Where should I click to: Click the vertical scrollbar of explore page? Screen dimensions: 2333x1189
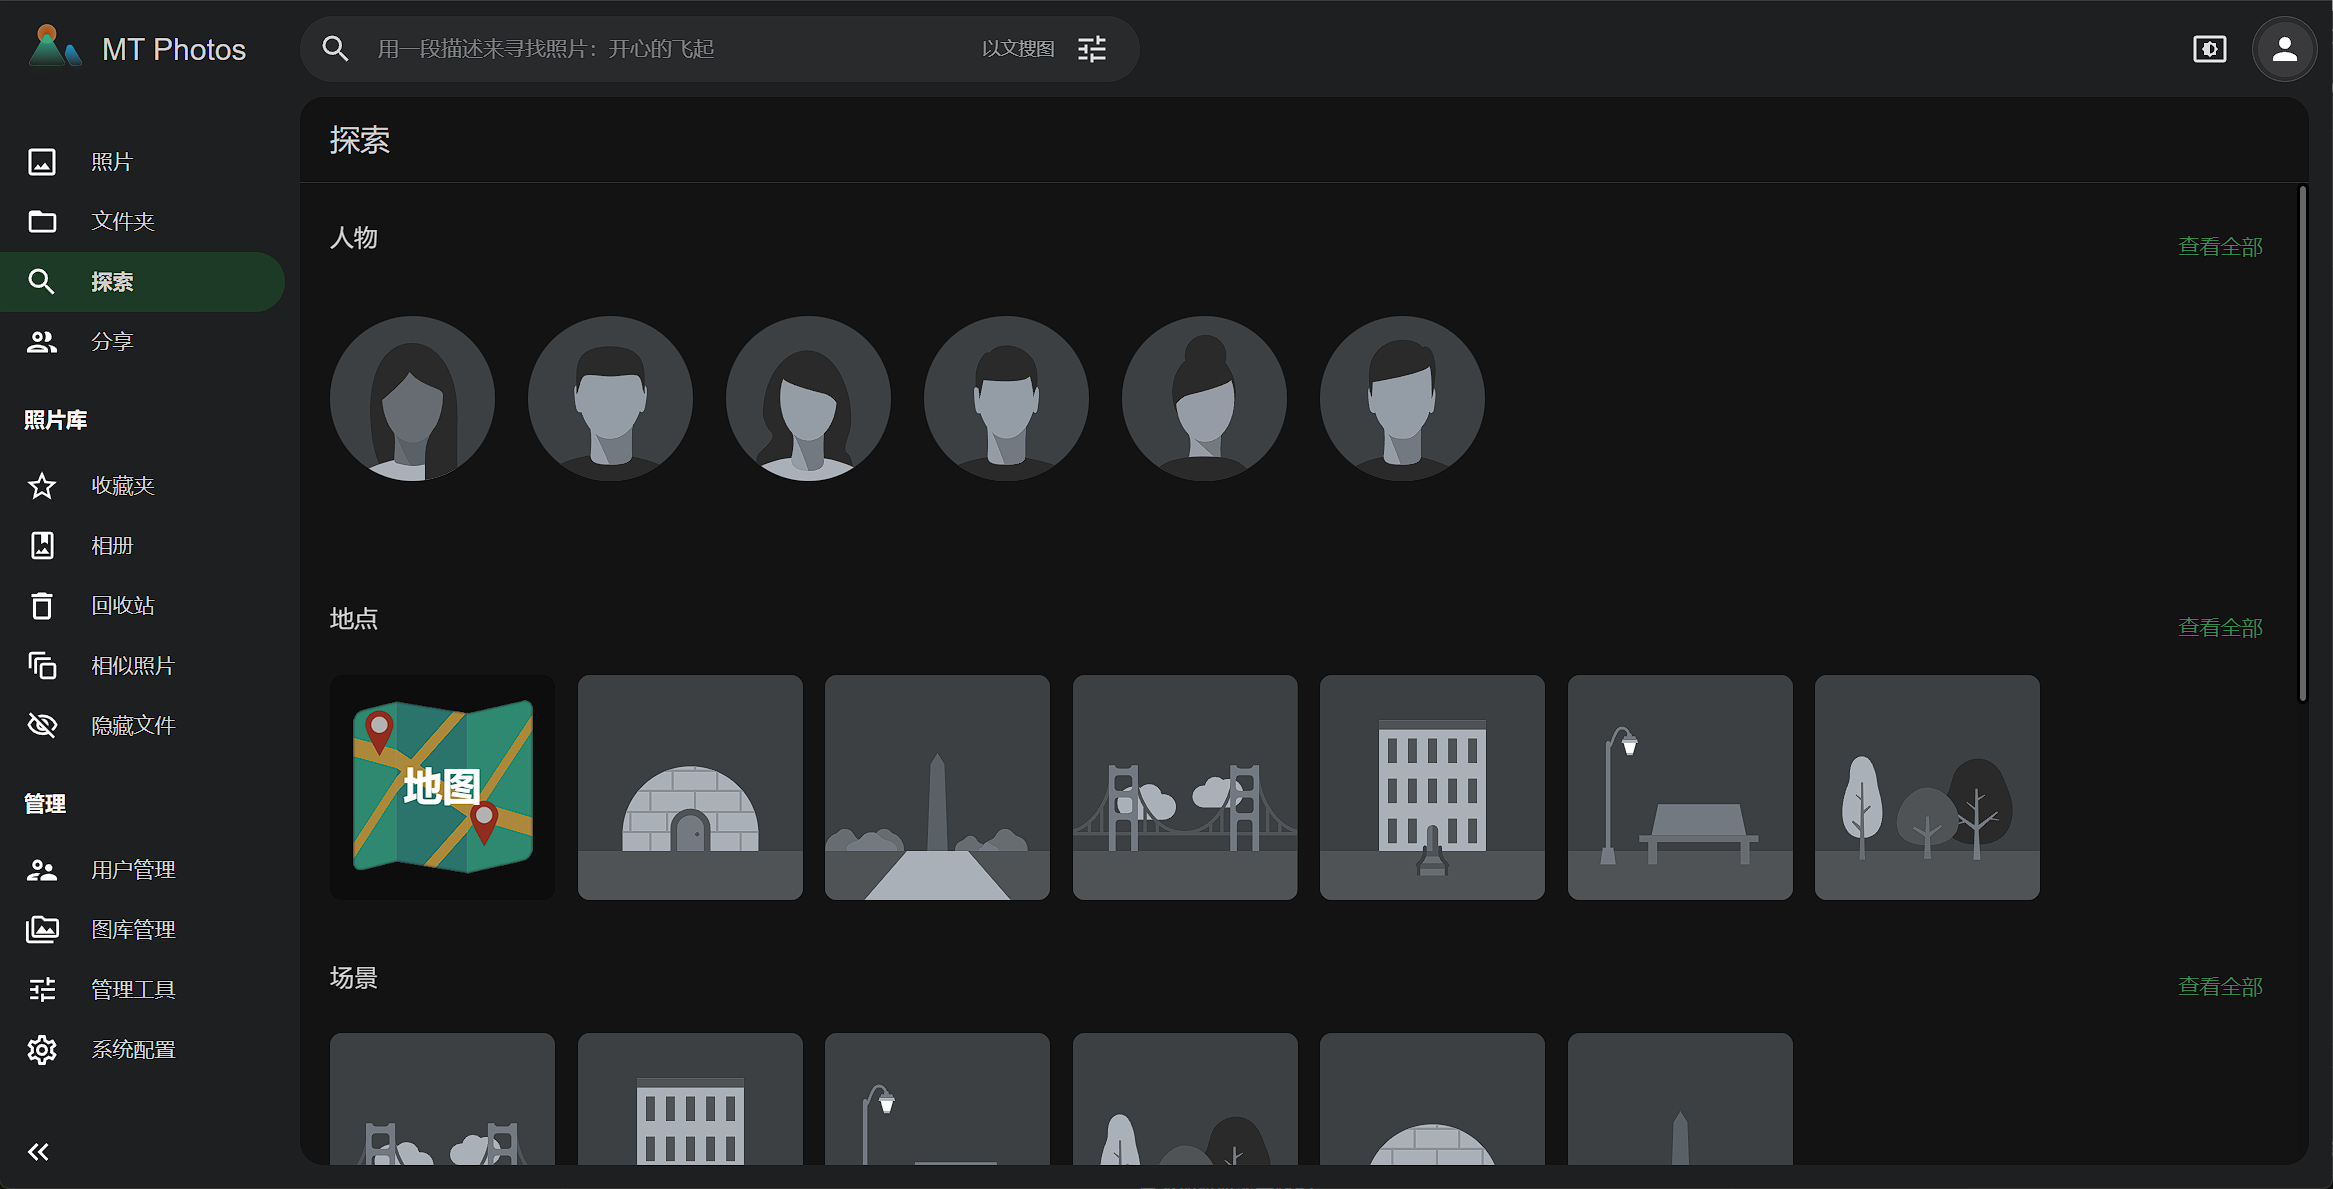pyautogui.click(x=2302, y=443)
